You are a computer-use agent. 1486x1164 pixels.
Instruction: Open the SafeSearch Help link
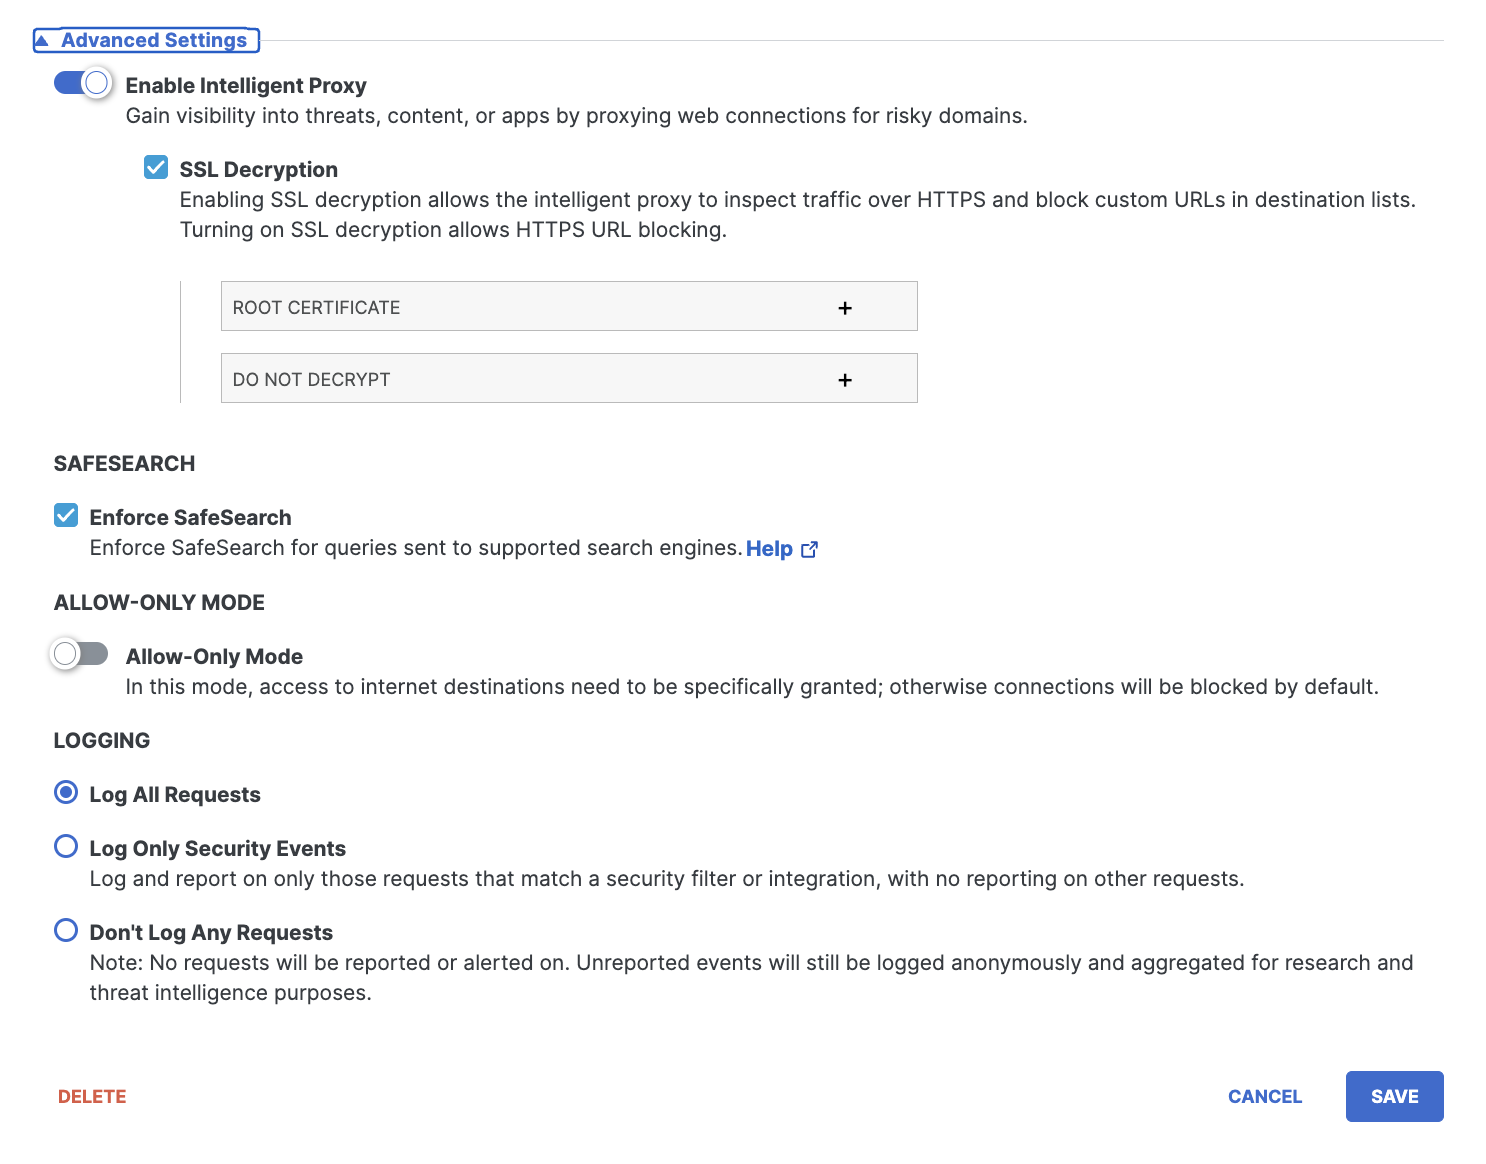(x=769, y=549)
